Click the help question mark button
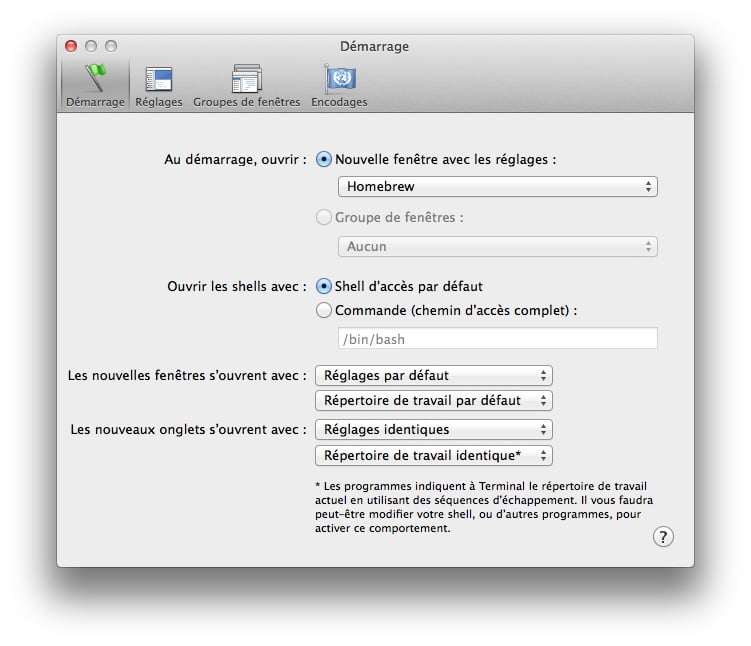This screenshot has width=751, height=646. click(663, 537)
